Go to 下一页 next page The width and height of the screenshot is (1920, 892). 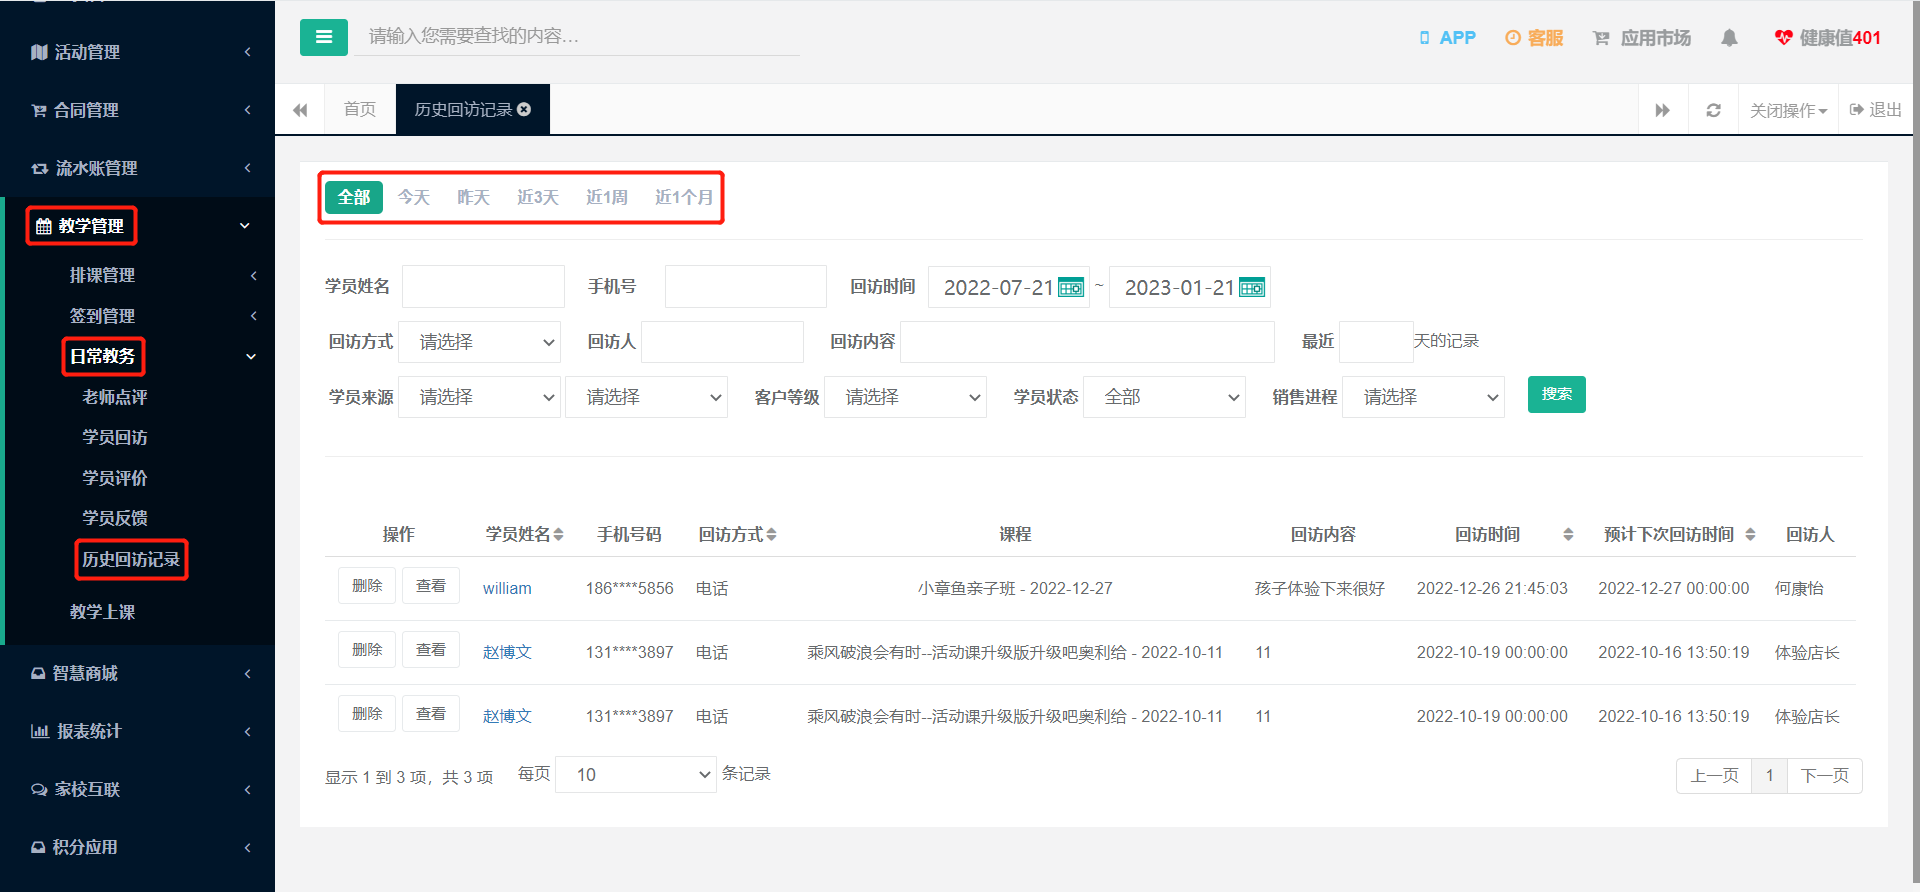[1825, 776]
